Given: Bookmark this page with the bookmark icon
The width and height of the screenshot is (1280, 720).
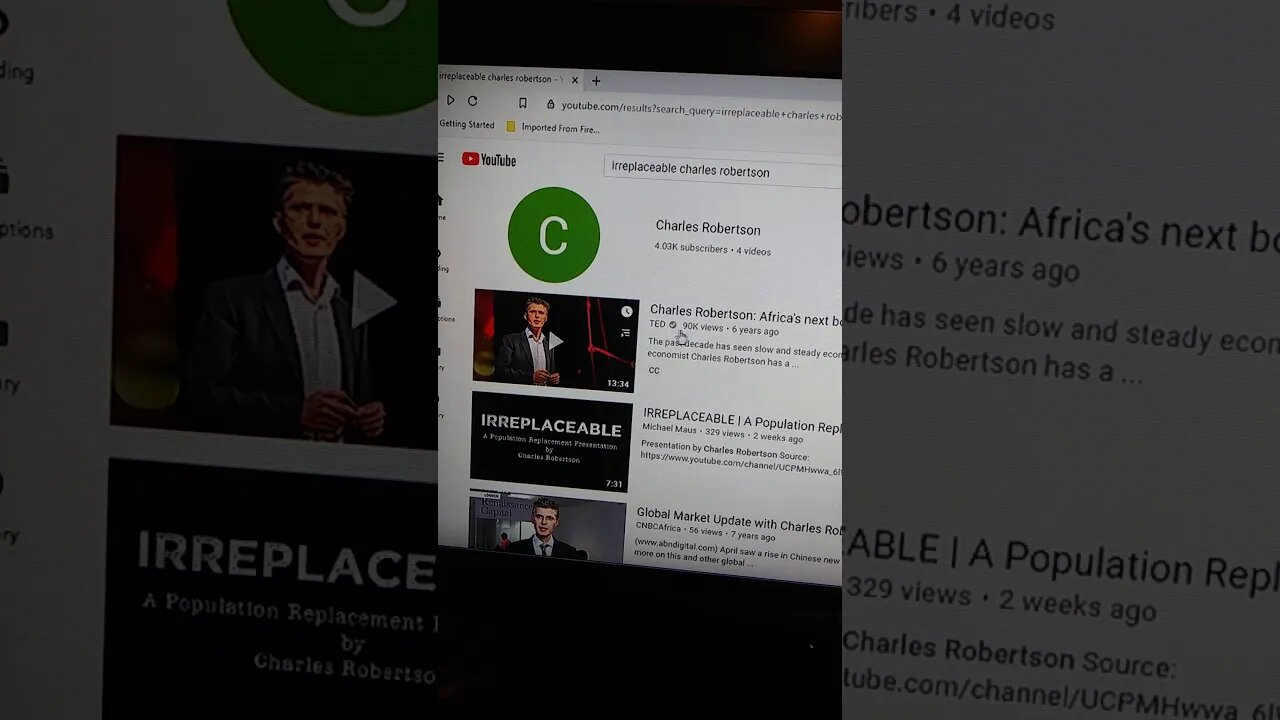Looking at the screenshot, I should tap(522, 103).
